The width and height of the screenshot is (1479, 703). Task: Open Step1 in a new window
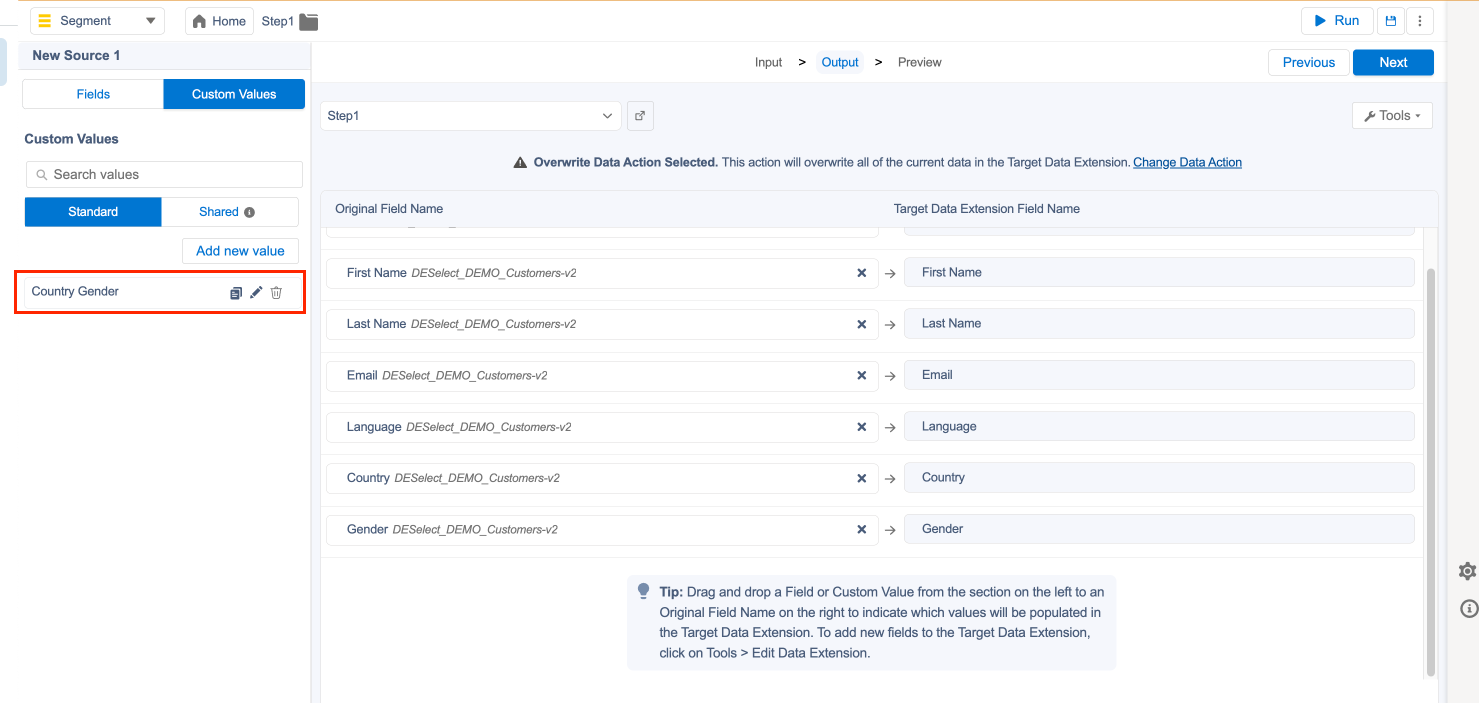pyautogui.click(x=640, y=115)
